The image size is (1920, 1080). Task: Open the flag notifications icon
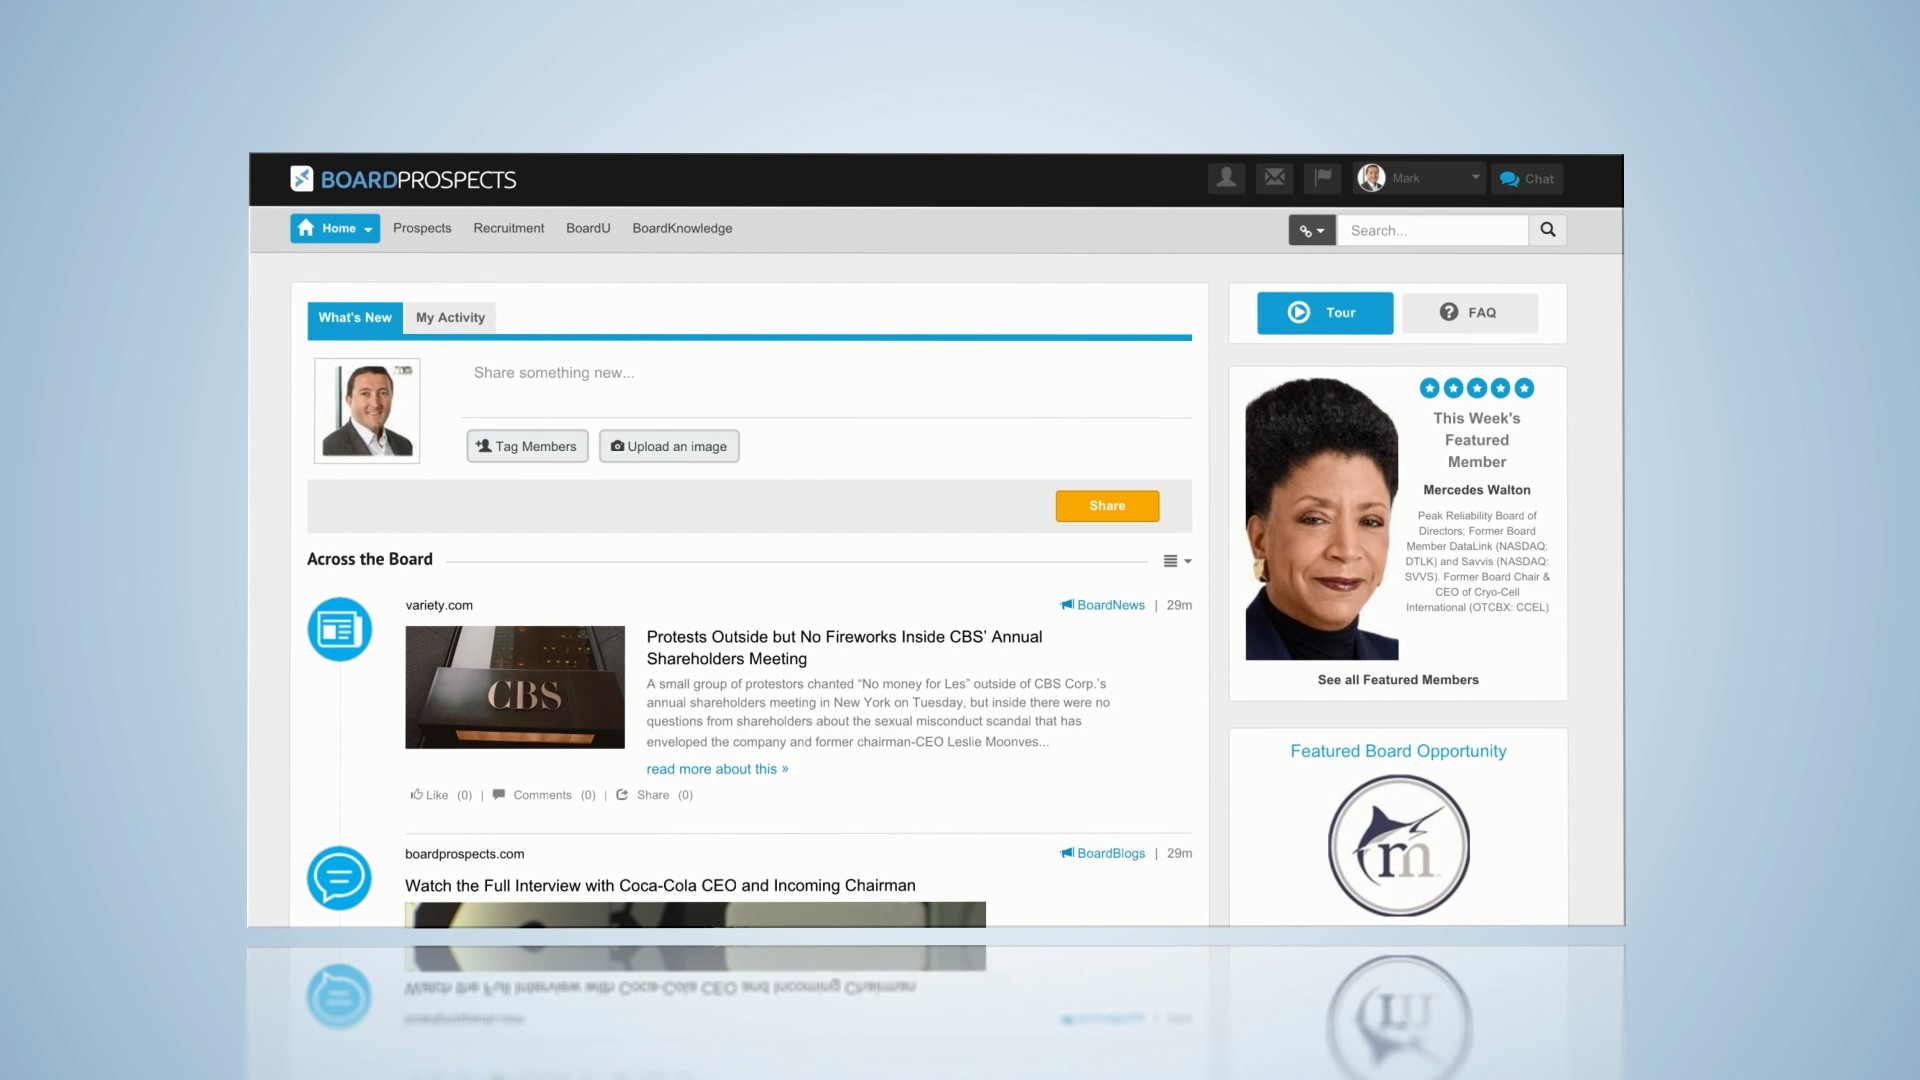click(1323, 178)
